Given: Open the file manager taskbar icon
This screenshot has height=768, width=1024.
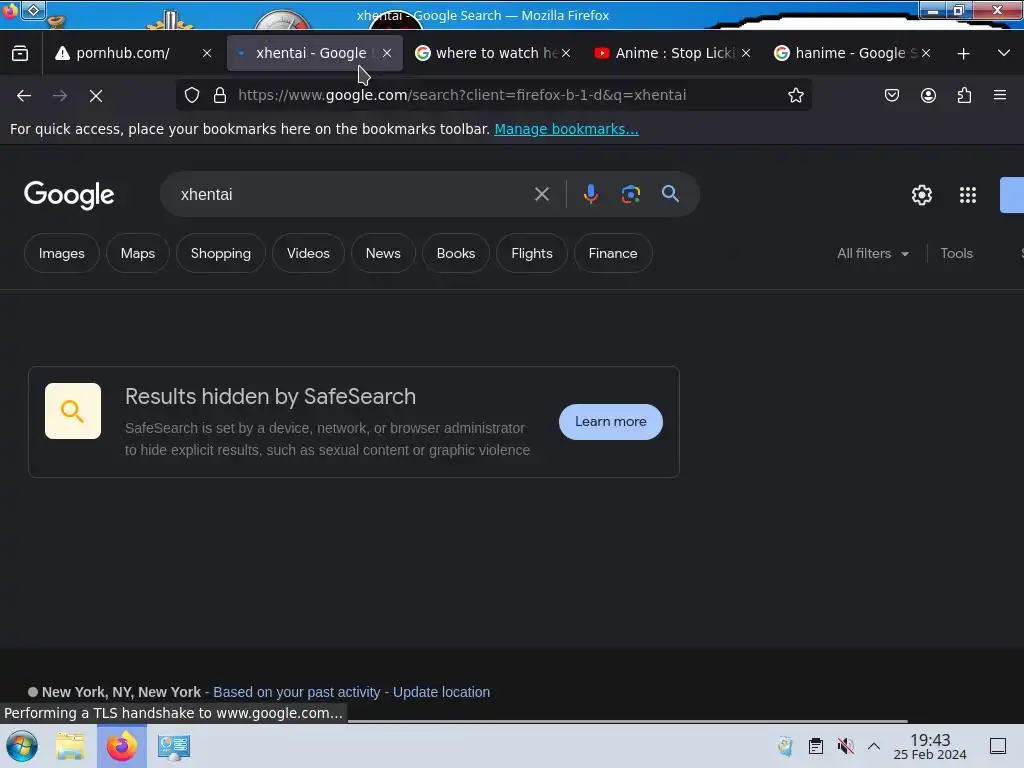Looking at the screenshot, I should tap(70, 746).
